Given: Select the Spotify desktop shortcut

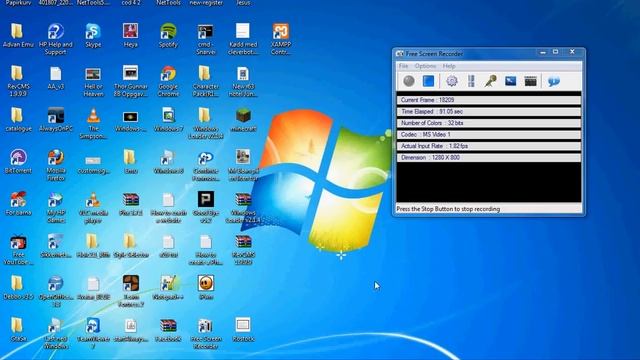Looking at the screenshot, I should click(168, 36).
